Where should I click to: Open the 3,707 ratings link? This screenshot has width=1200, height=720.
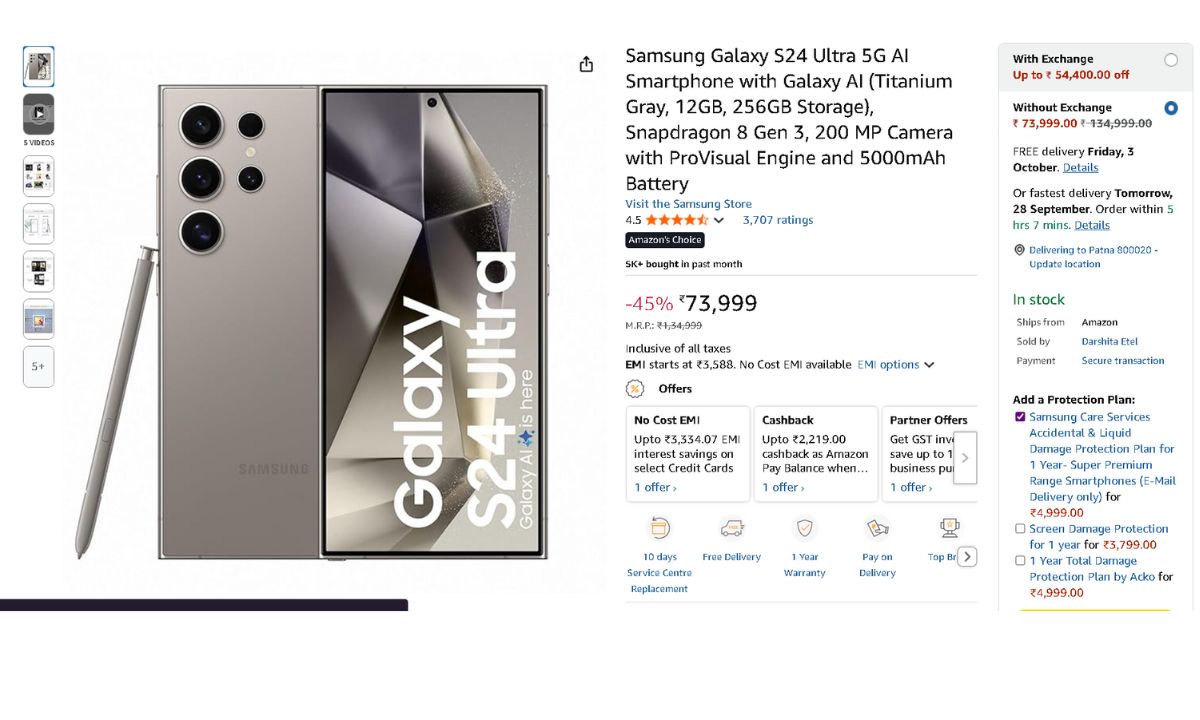(x=778, y=220)
